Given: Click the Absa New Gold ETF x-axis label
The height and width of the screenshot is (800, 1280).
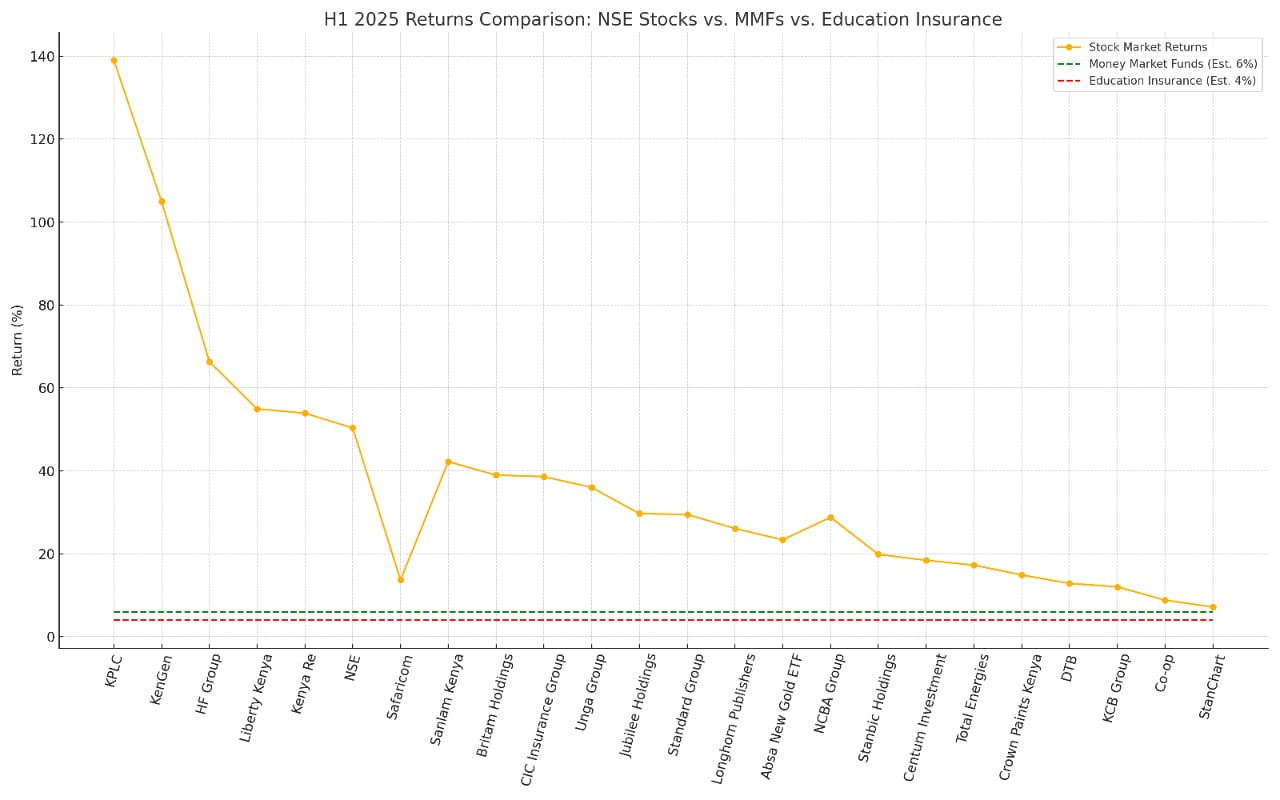Looking at the screenshot, I should tap(780, 716).
